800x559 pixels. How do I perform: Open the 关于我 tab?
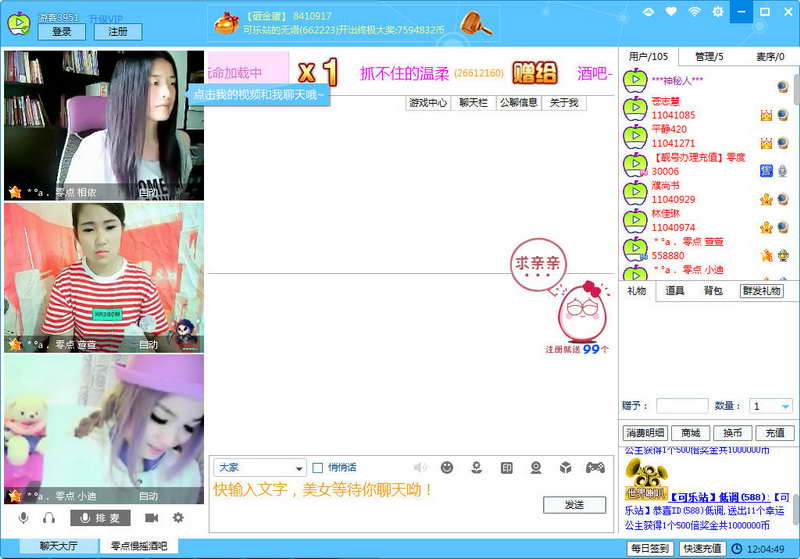click(x=564, y=103)
